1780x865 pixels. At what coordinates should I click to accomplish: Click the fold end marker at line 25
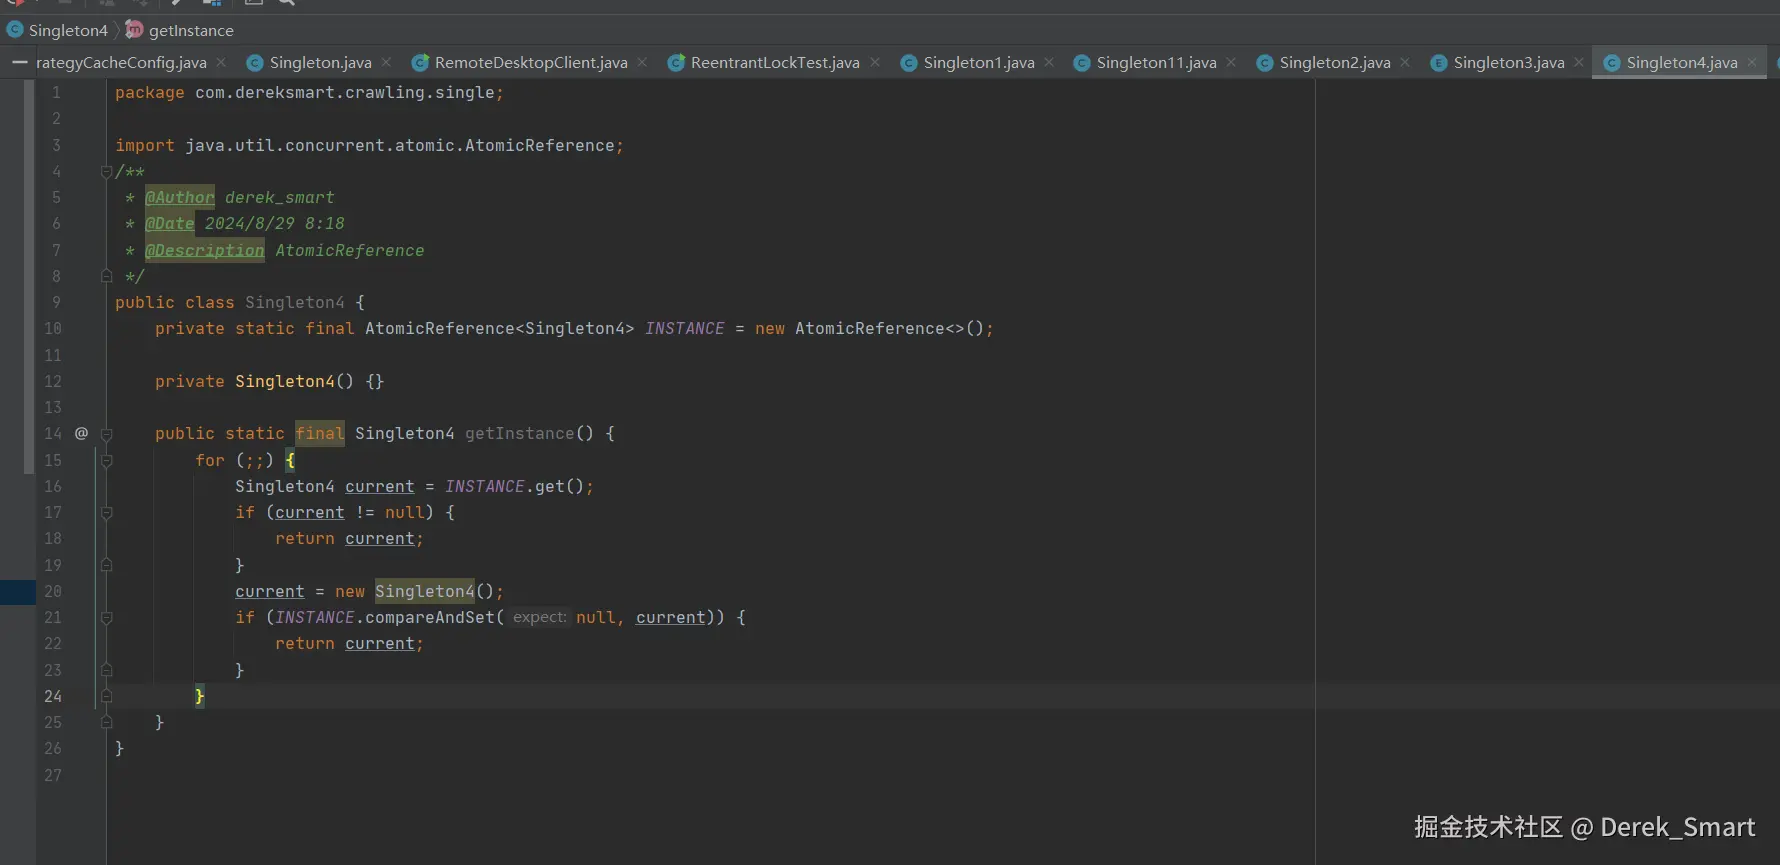tap(106, 722)
